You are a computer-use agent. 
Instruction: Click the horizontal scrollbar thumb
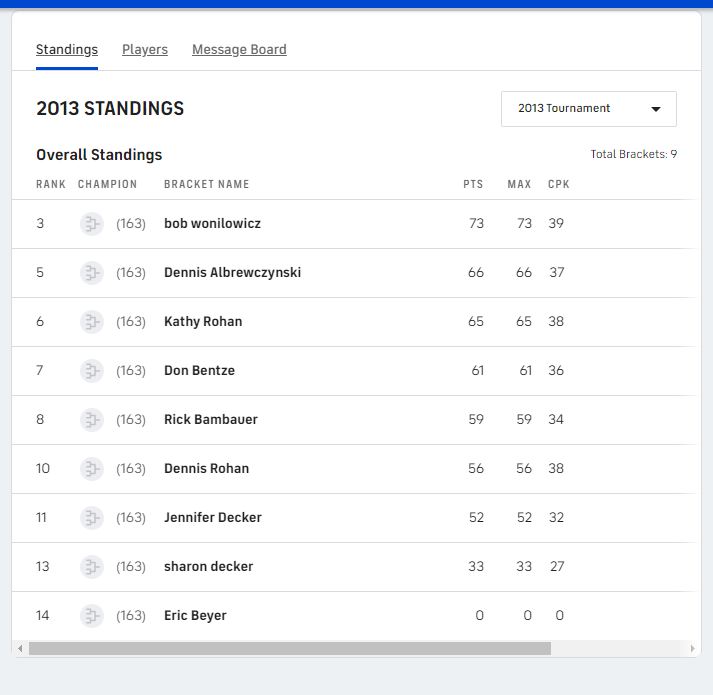tap(290, 649)
